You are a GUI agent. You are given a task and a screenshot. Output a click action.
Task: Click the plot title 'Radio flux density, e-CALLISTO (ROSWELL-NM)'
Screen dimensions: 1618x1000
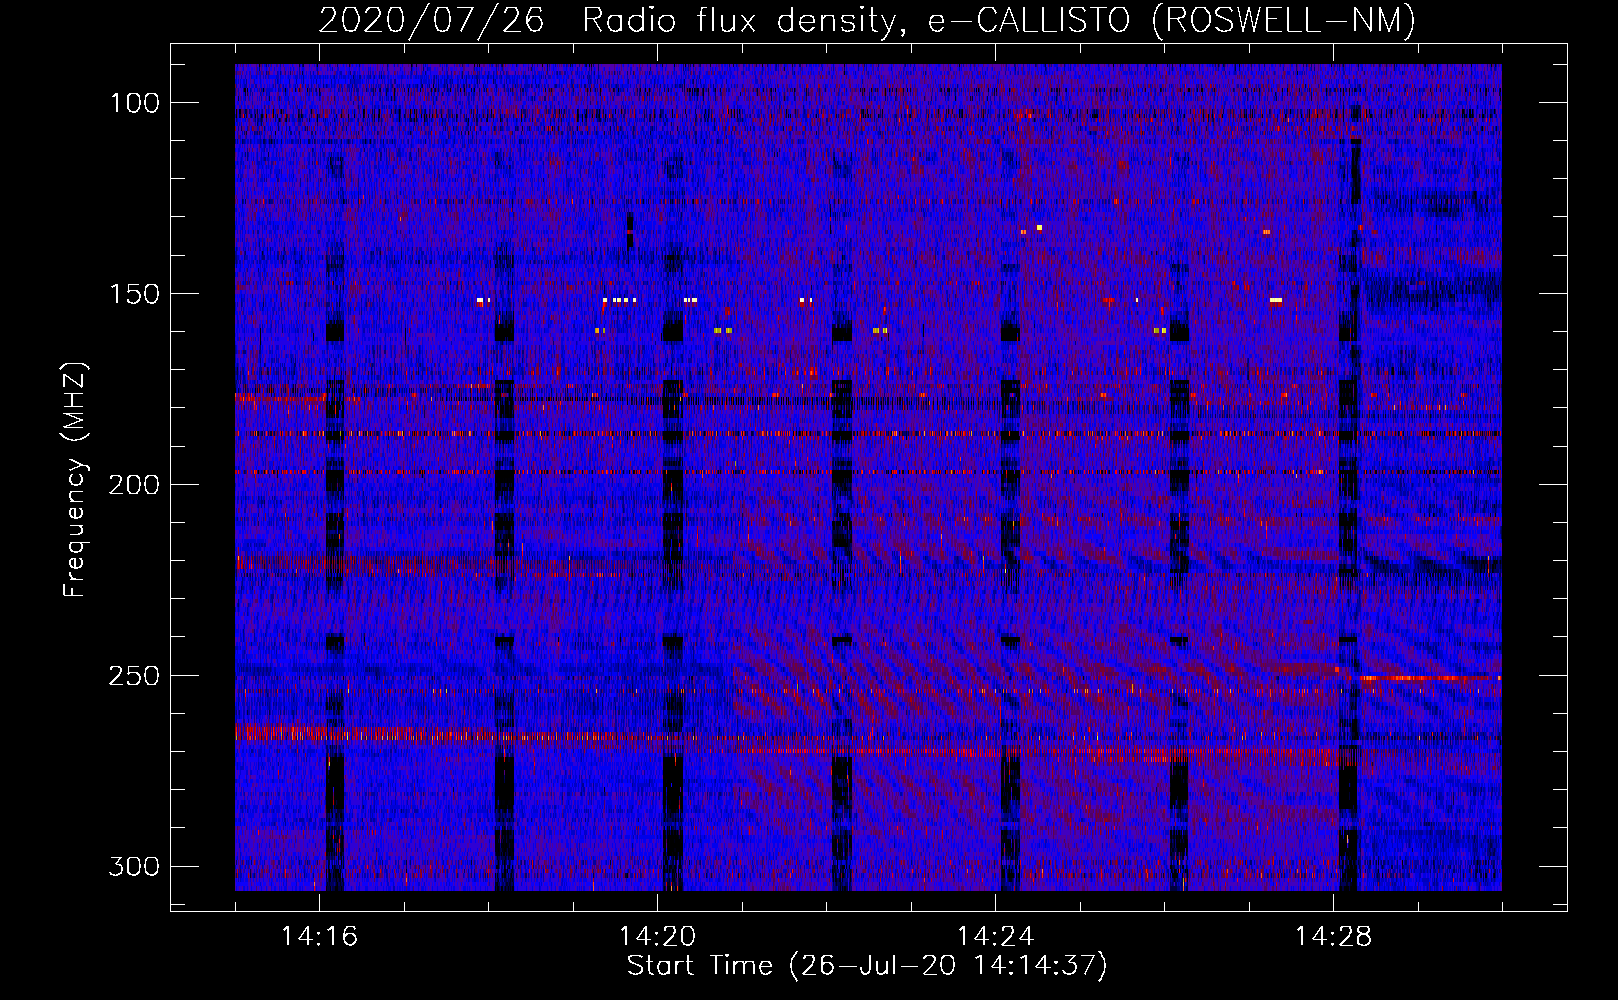pos(999,20)
